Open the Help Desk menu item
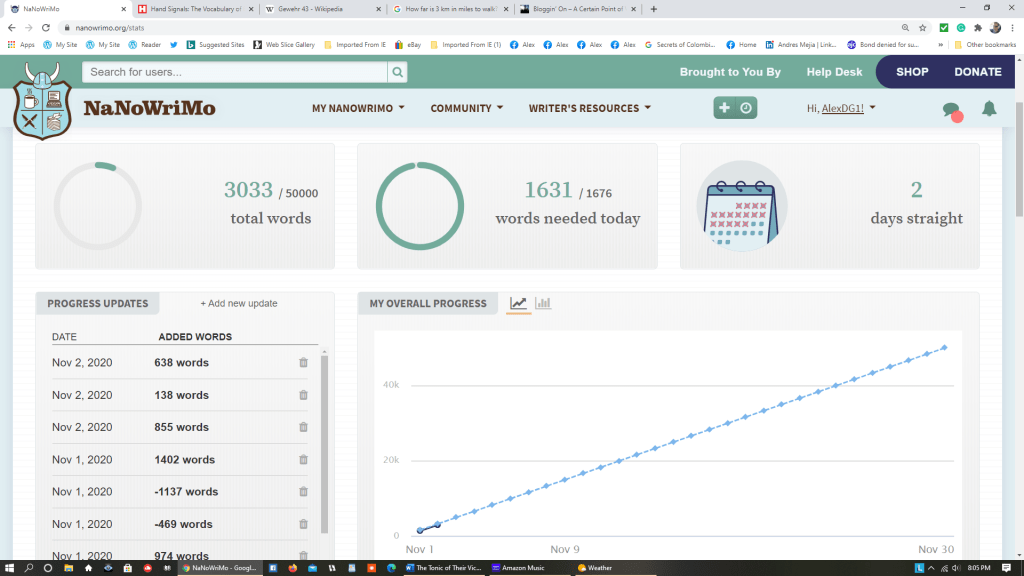Viewport: 1024px width, 576px height. coord(834,72)
